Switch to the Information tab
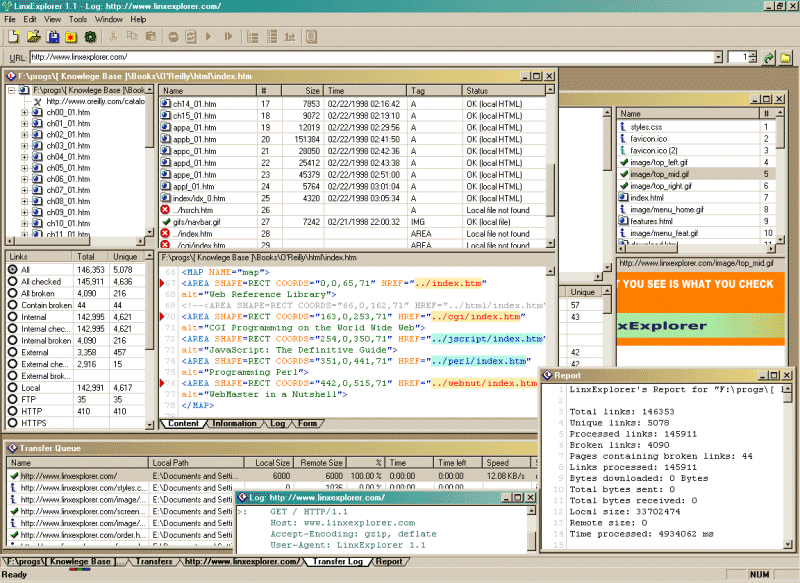The width and height of the screenshot is (800, 583). click(234, 423)
